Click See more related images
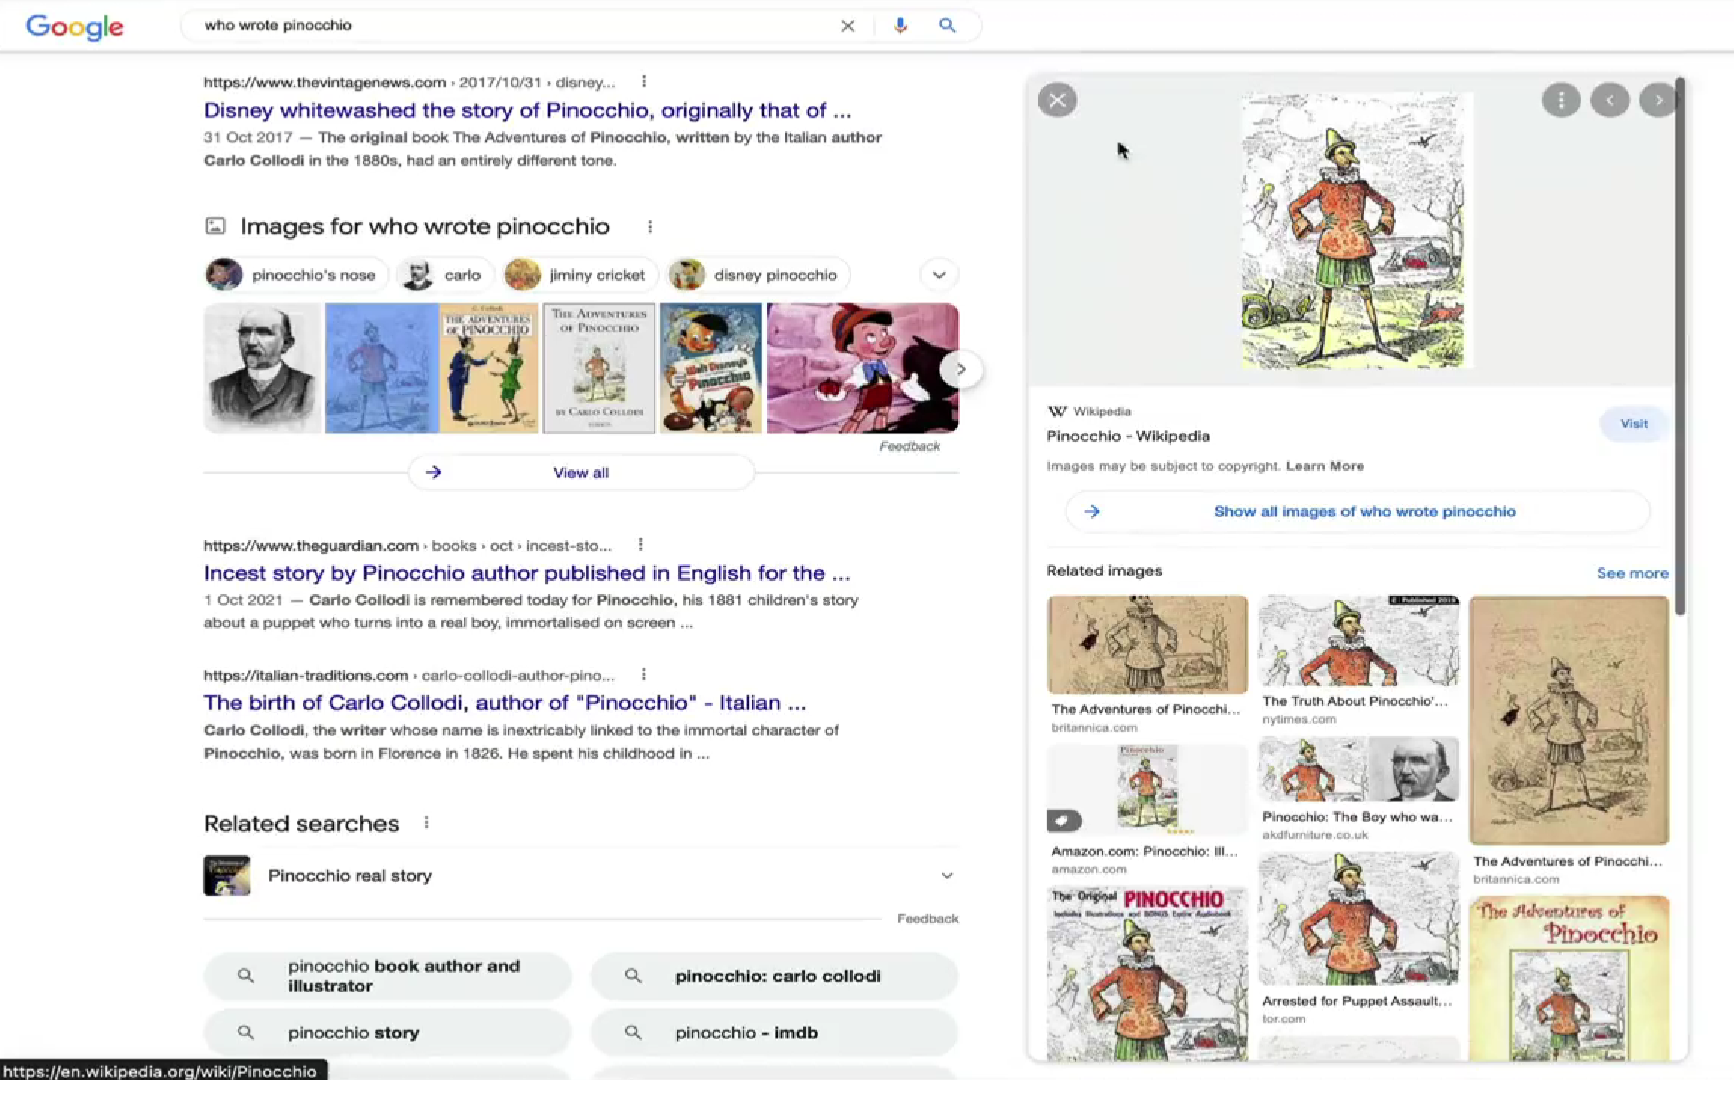This screenshot has width=1734, height=1098. [1632, 573]
